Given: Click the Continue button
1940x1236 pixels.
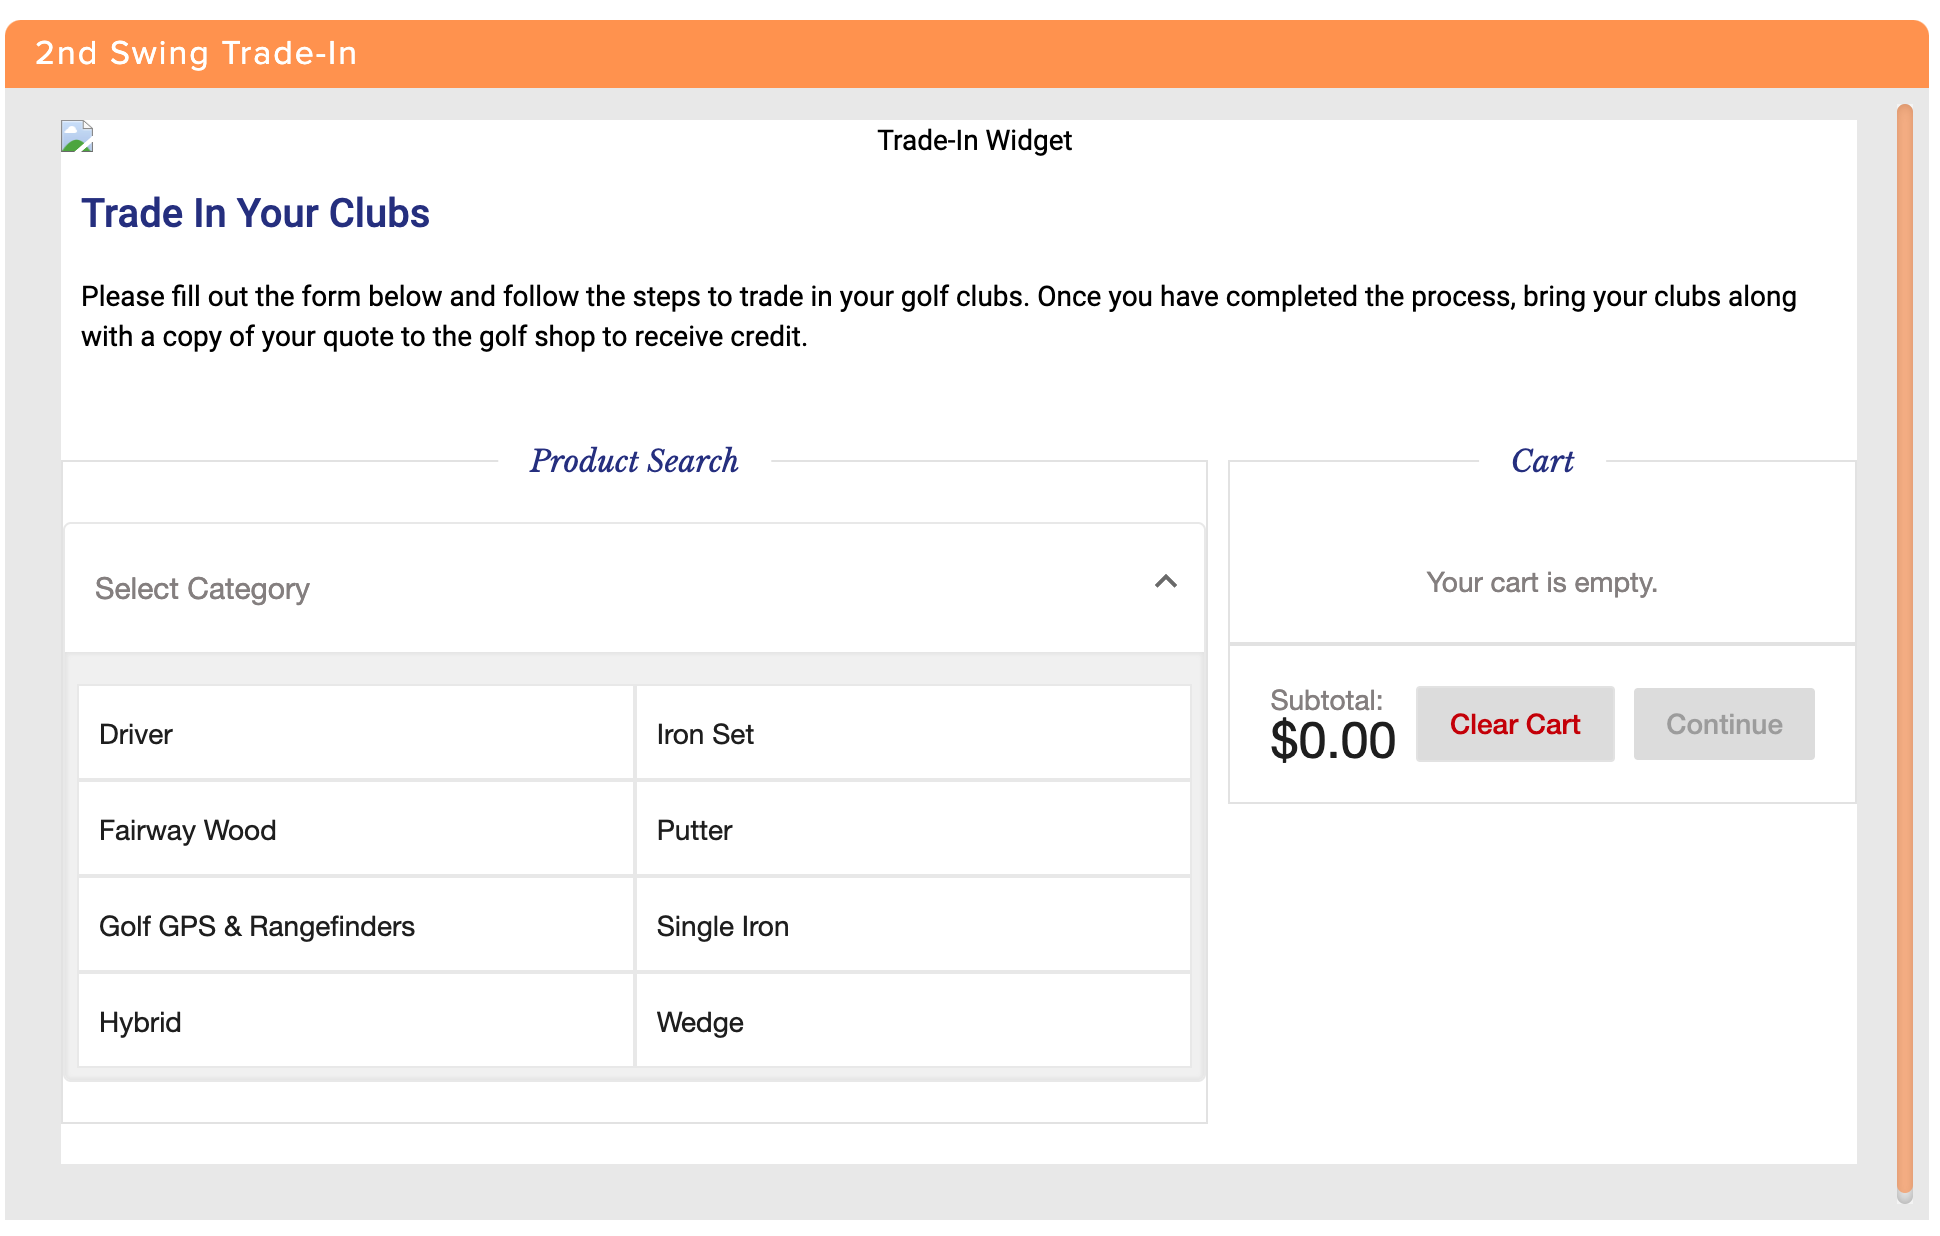Looking at the screenshot, I should (1724, 724).
